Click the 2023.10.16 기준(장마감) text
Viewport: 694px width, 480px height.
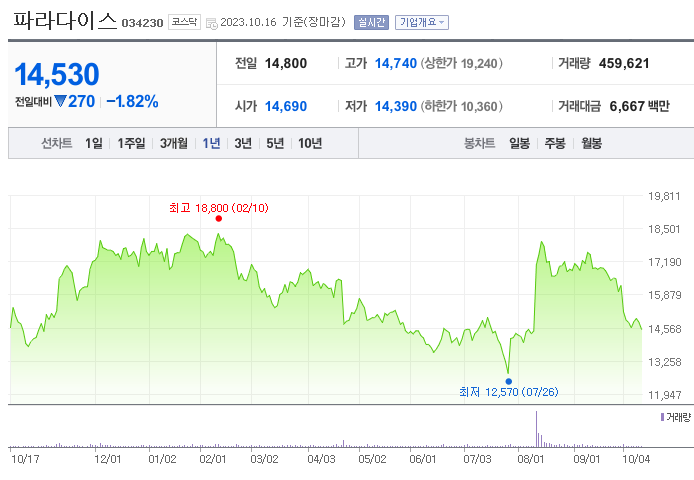click(x=283, y=22)
